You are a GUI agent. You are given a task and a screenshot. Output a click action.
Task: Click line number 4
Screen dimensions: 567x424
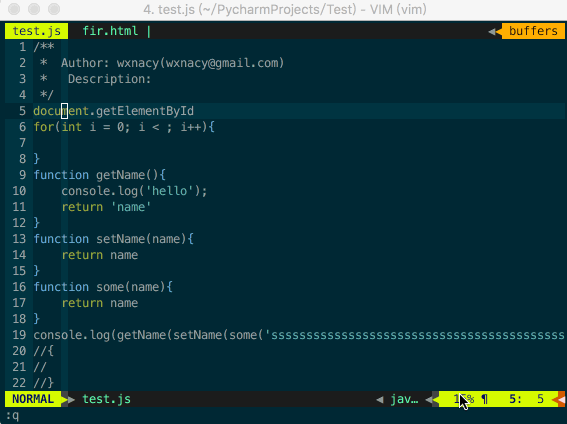tap(22, 95)
